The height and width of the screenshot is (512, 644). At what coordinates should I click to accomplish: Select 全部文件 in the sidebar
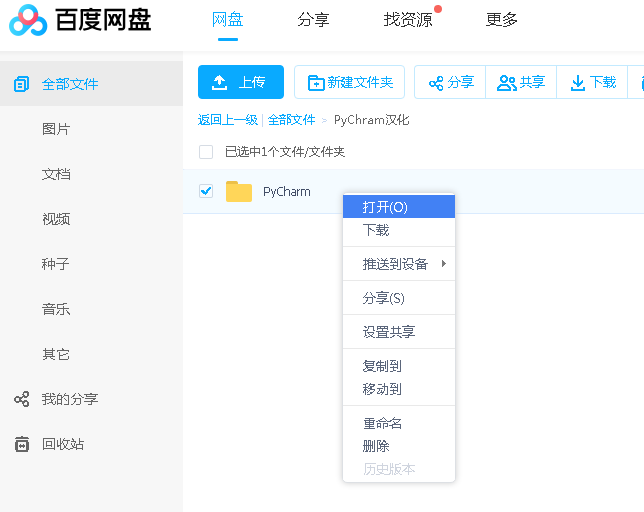pos(91,84)
